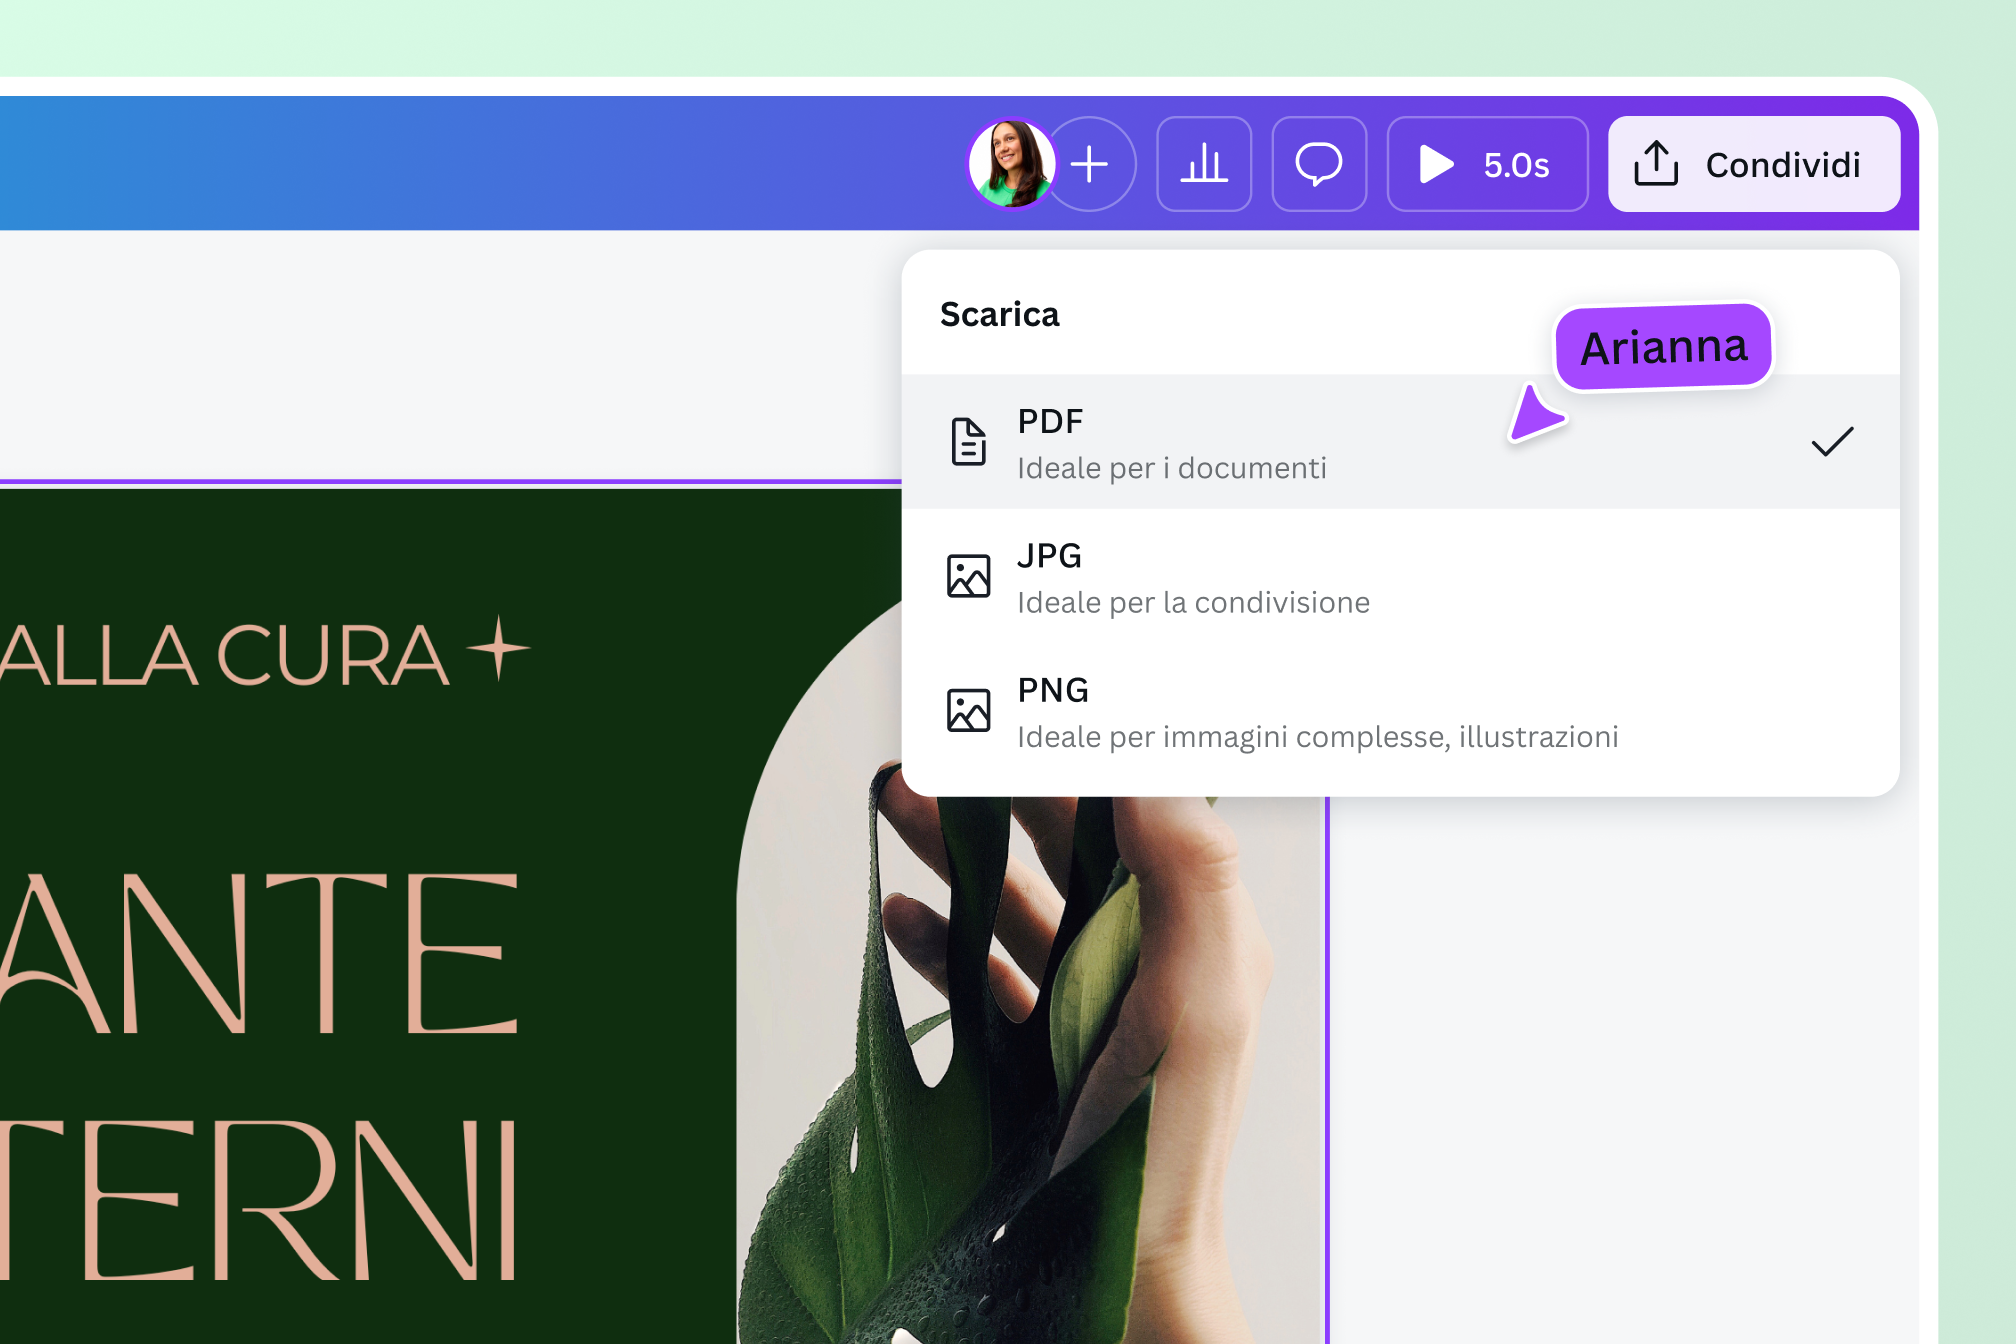Image resolution: width=2016 pixels, height=1344 pixels.
Task: Click the user profile avatar
Action: (x=1011, y=164)
